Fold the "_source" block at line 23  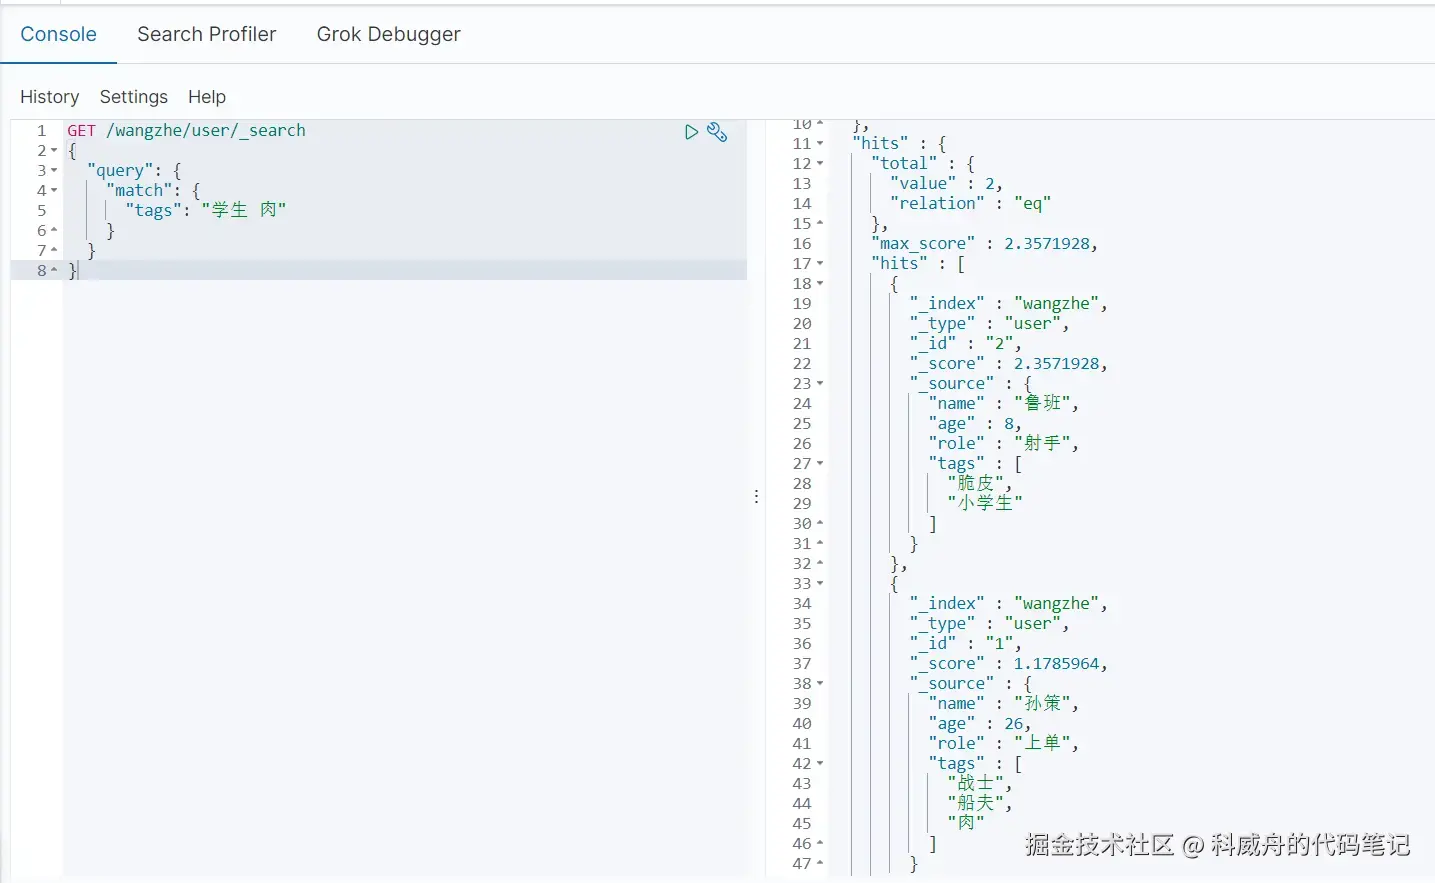tap(820, 384)
